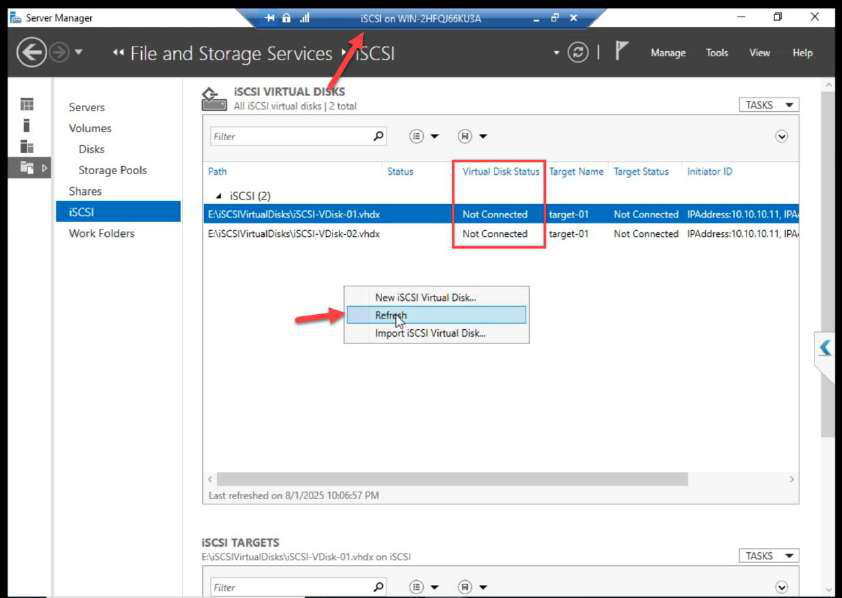This screenshot has height=598, width=842.
Task: Choose Refresh in context menu
Action: (x=436, y=315)
